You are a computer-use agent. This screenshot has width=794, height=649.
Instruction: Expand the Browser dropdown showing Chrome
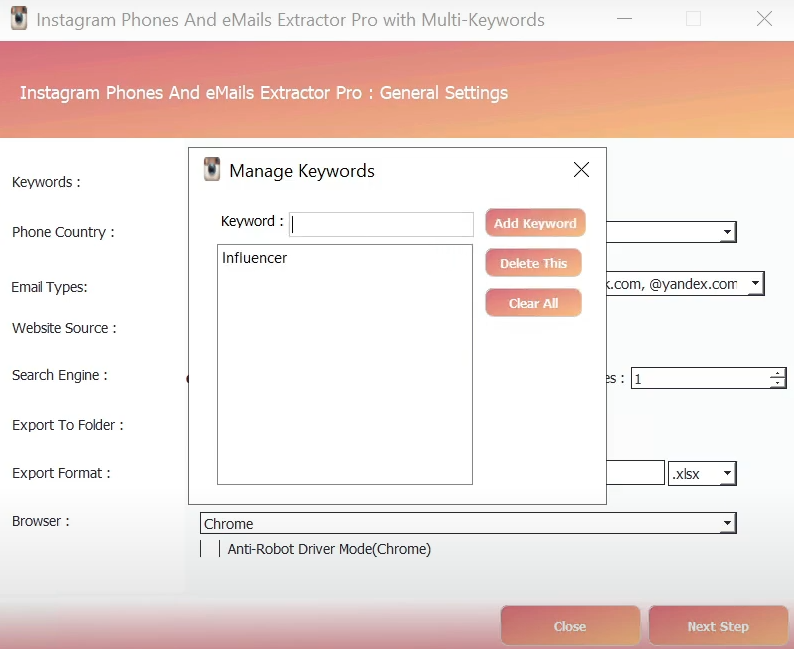point(727,523)
